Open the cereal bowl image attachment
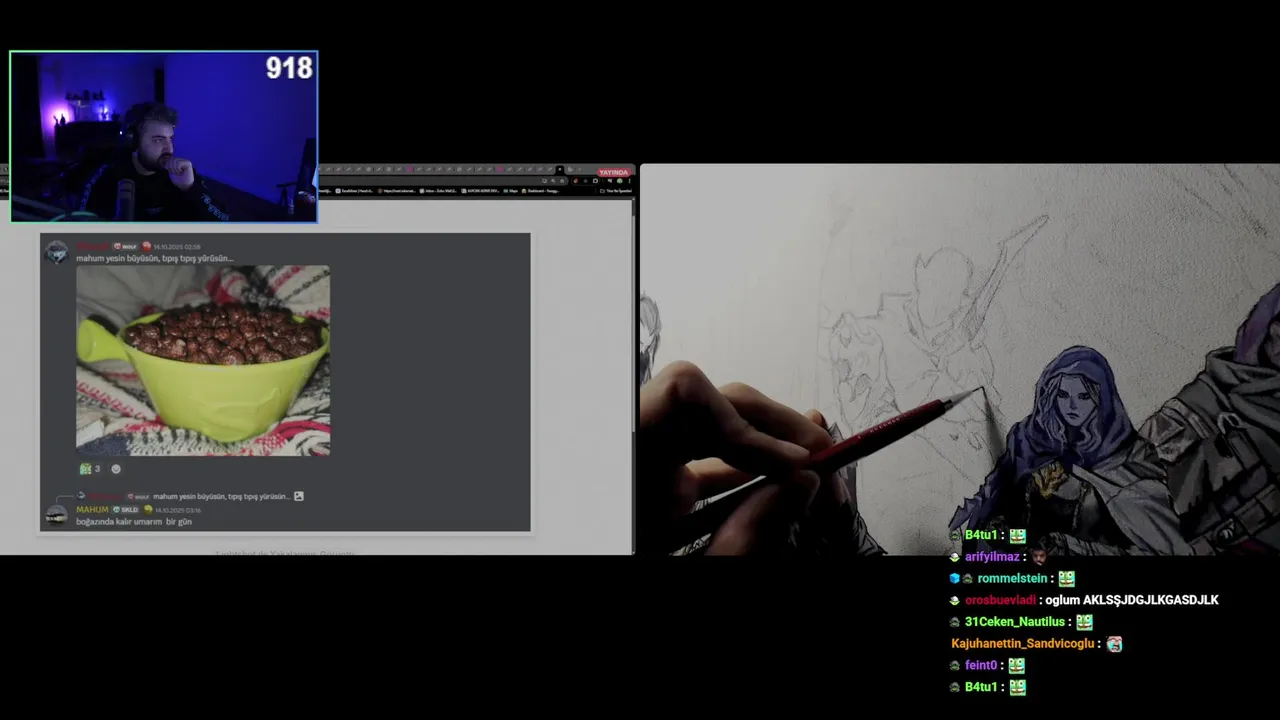This screenshot has width=1280, height=720. (203, 360)
